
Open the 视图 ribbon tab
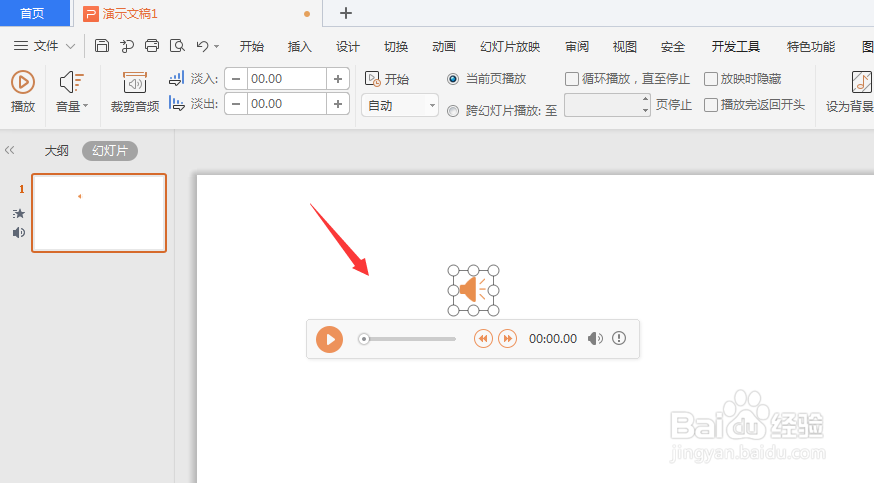(624, 46)
